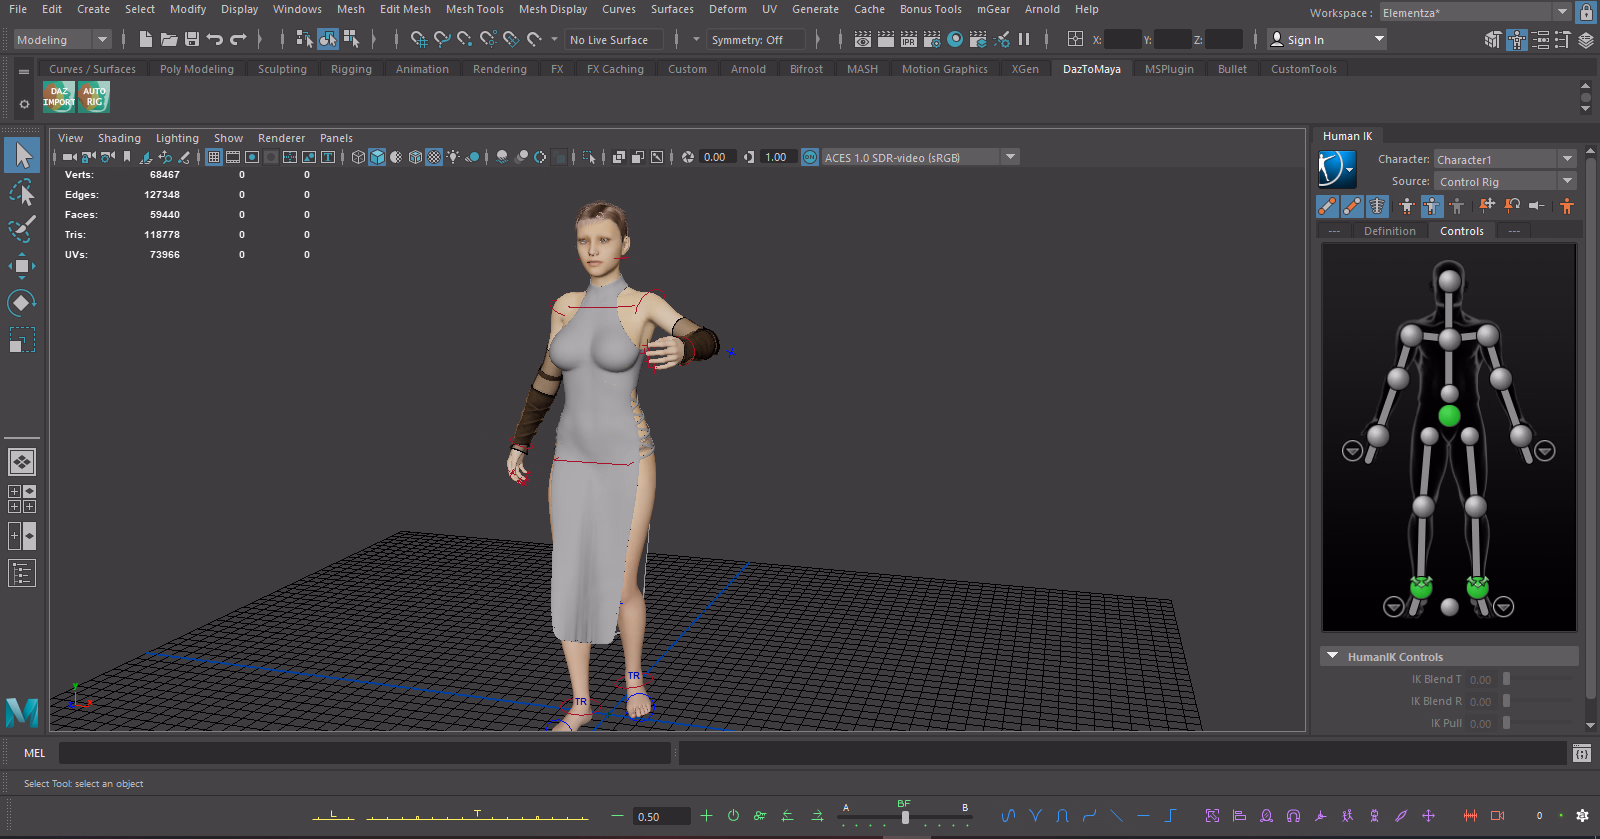Toggle the viewport grid display
This screenshot has width=1600, height=839.
click(x=214, y=157)
